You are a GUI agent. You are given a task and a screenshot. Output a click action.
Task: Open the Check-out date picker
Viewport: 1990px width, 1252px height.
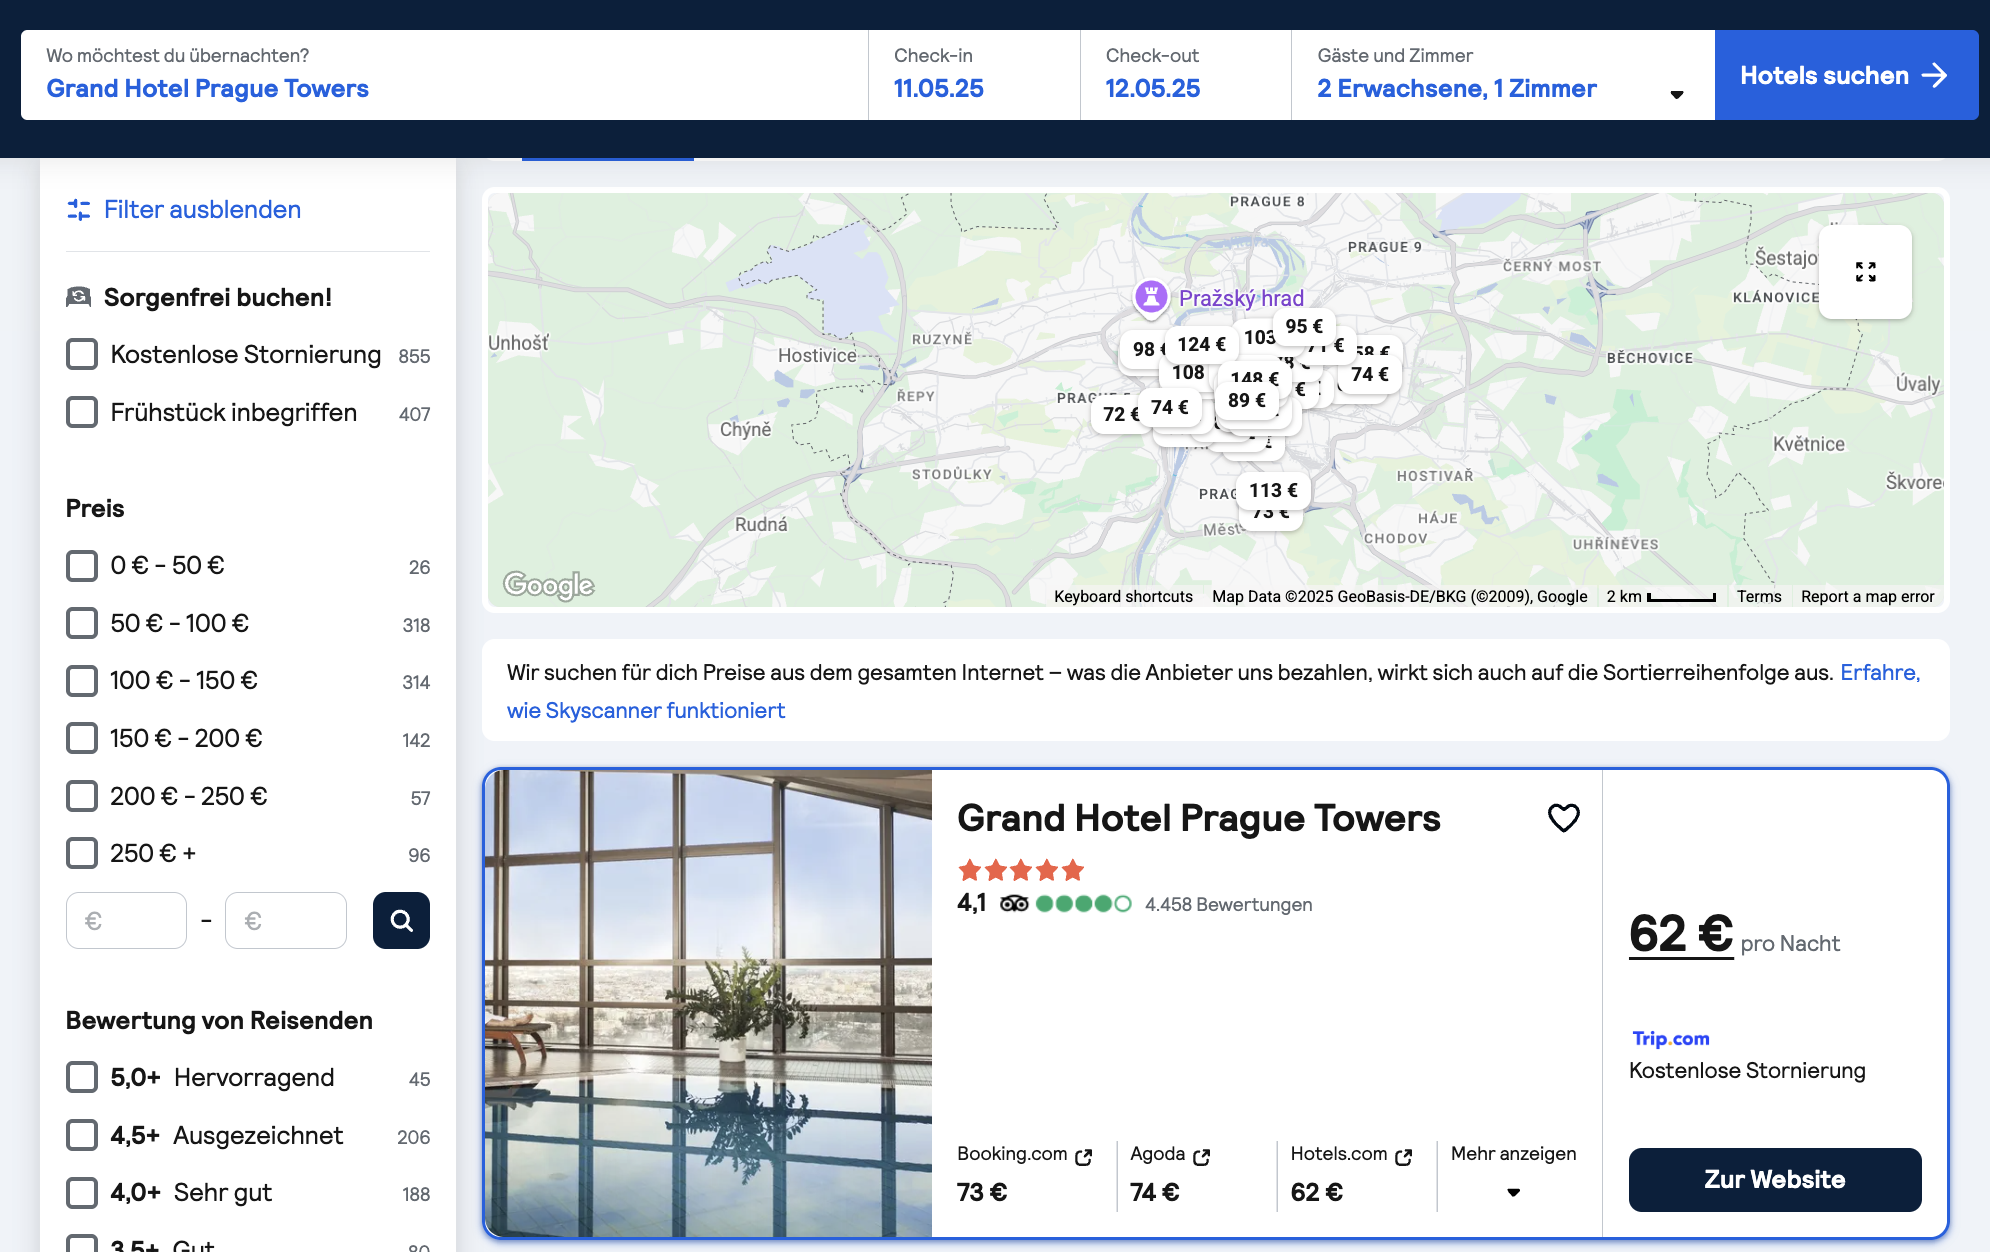coord(1186,75)
